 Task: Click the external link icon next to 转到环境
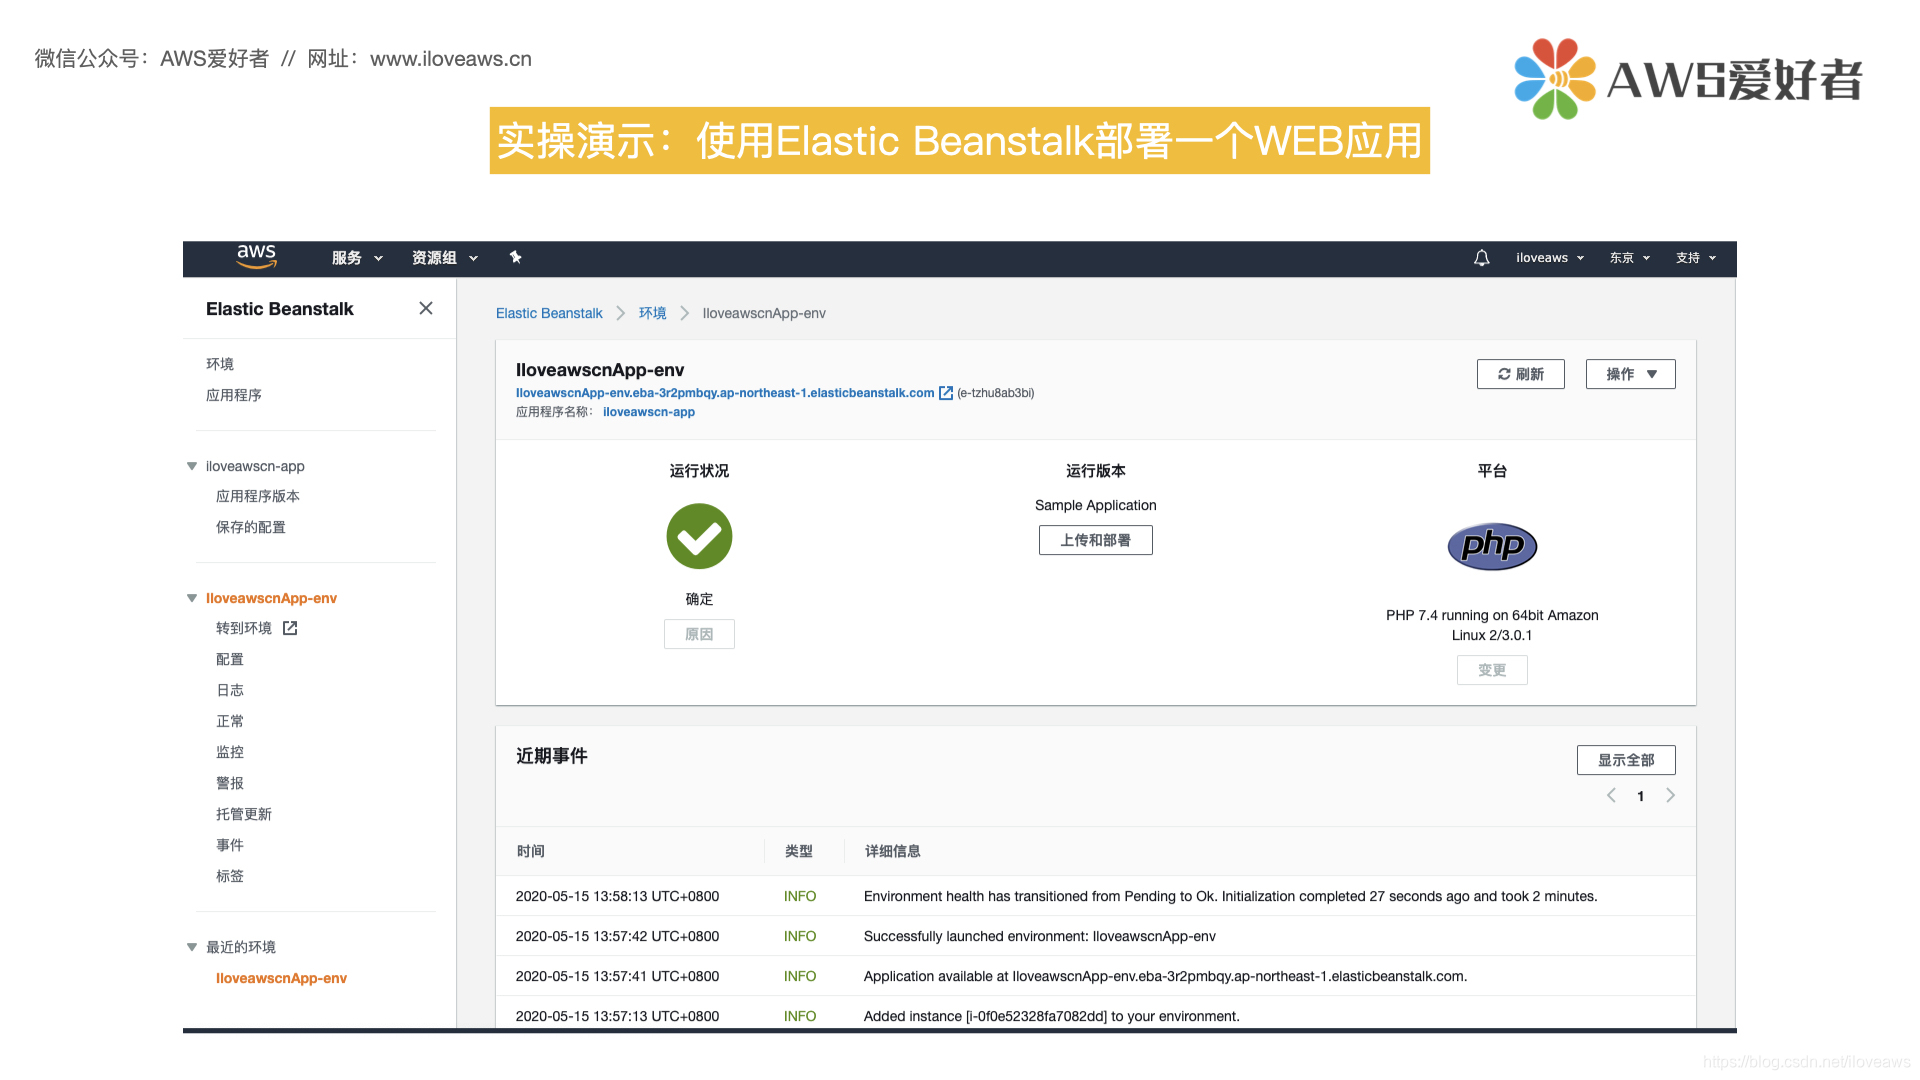(x=290, y=628)
